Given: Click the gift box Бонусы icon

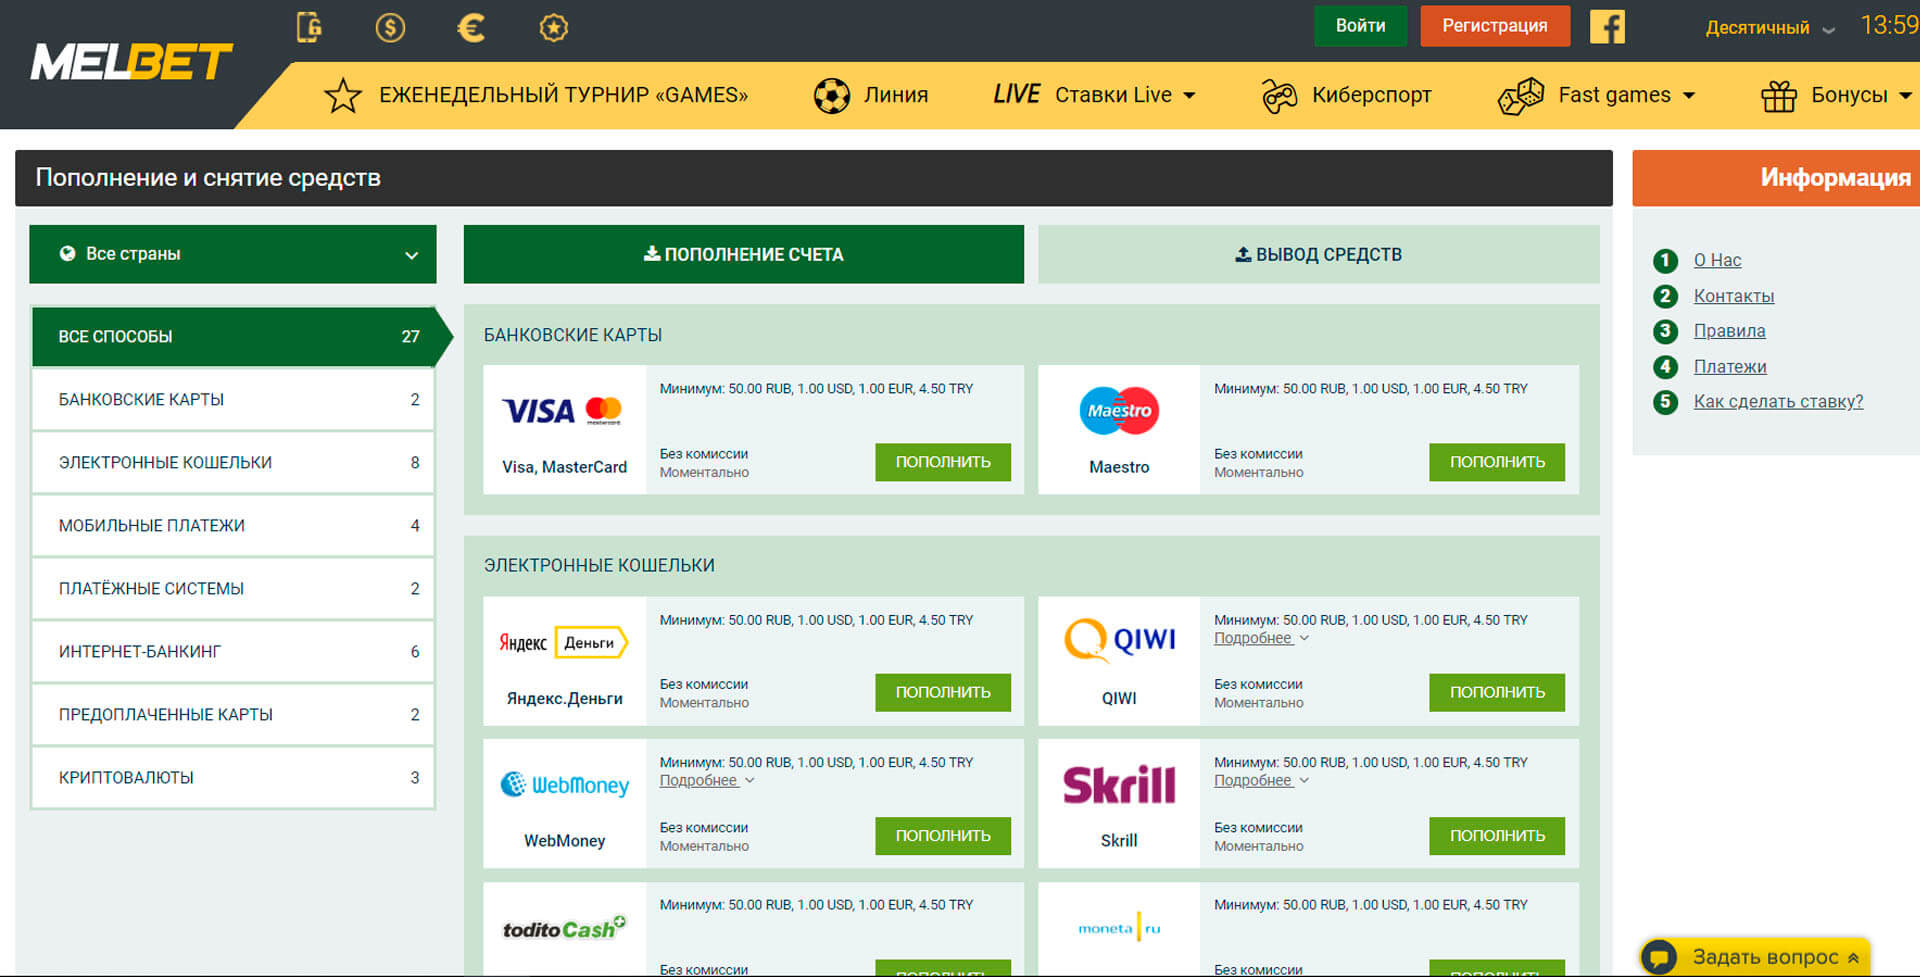Looking at the screenshot, I should (1779, 96).
